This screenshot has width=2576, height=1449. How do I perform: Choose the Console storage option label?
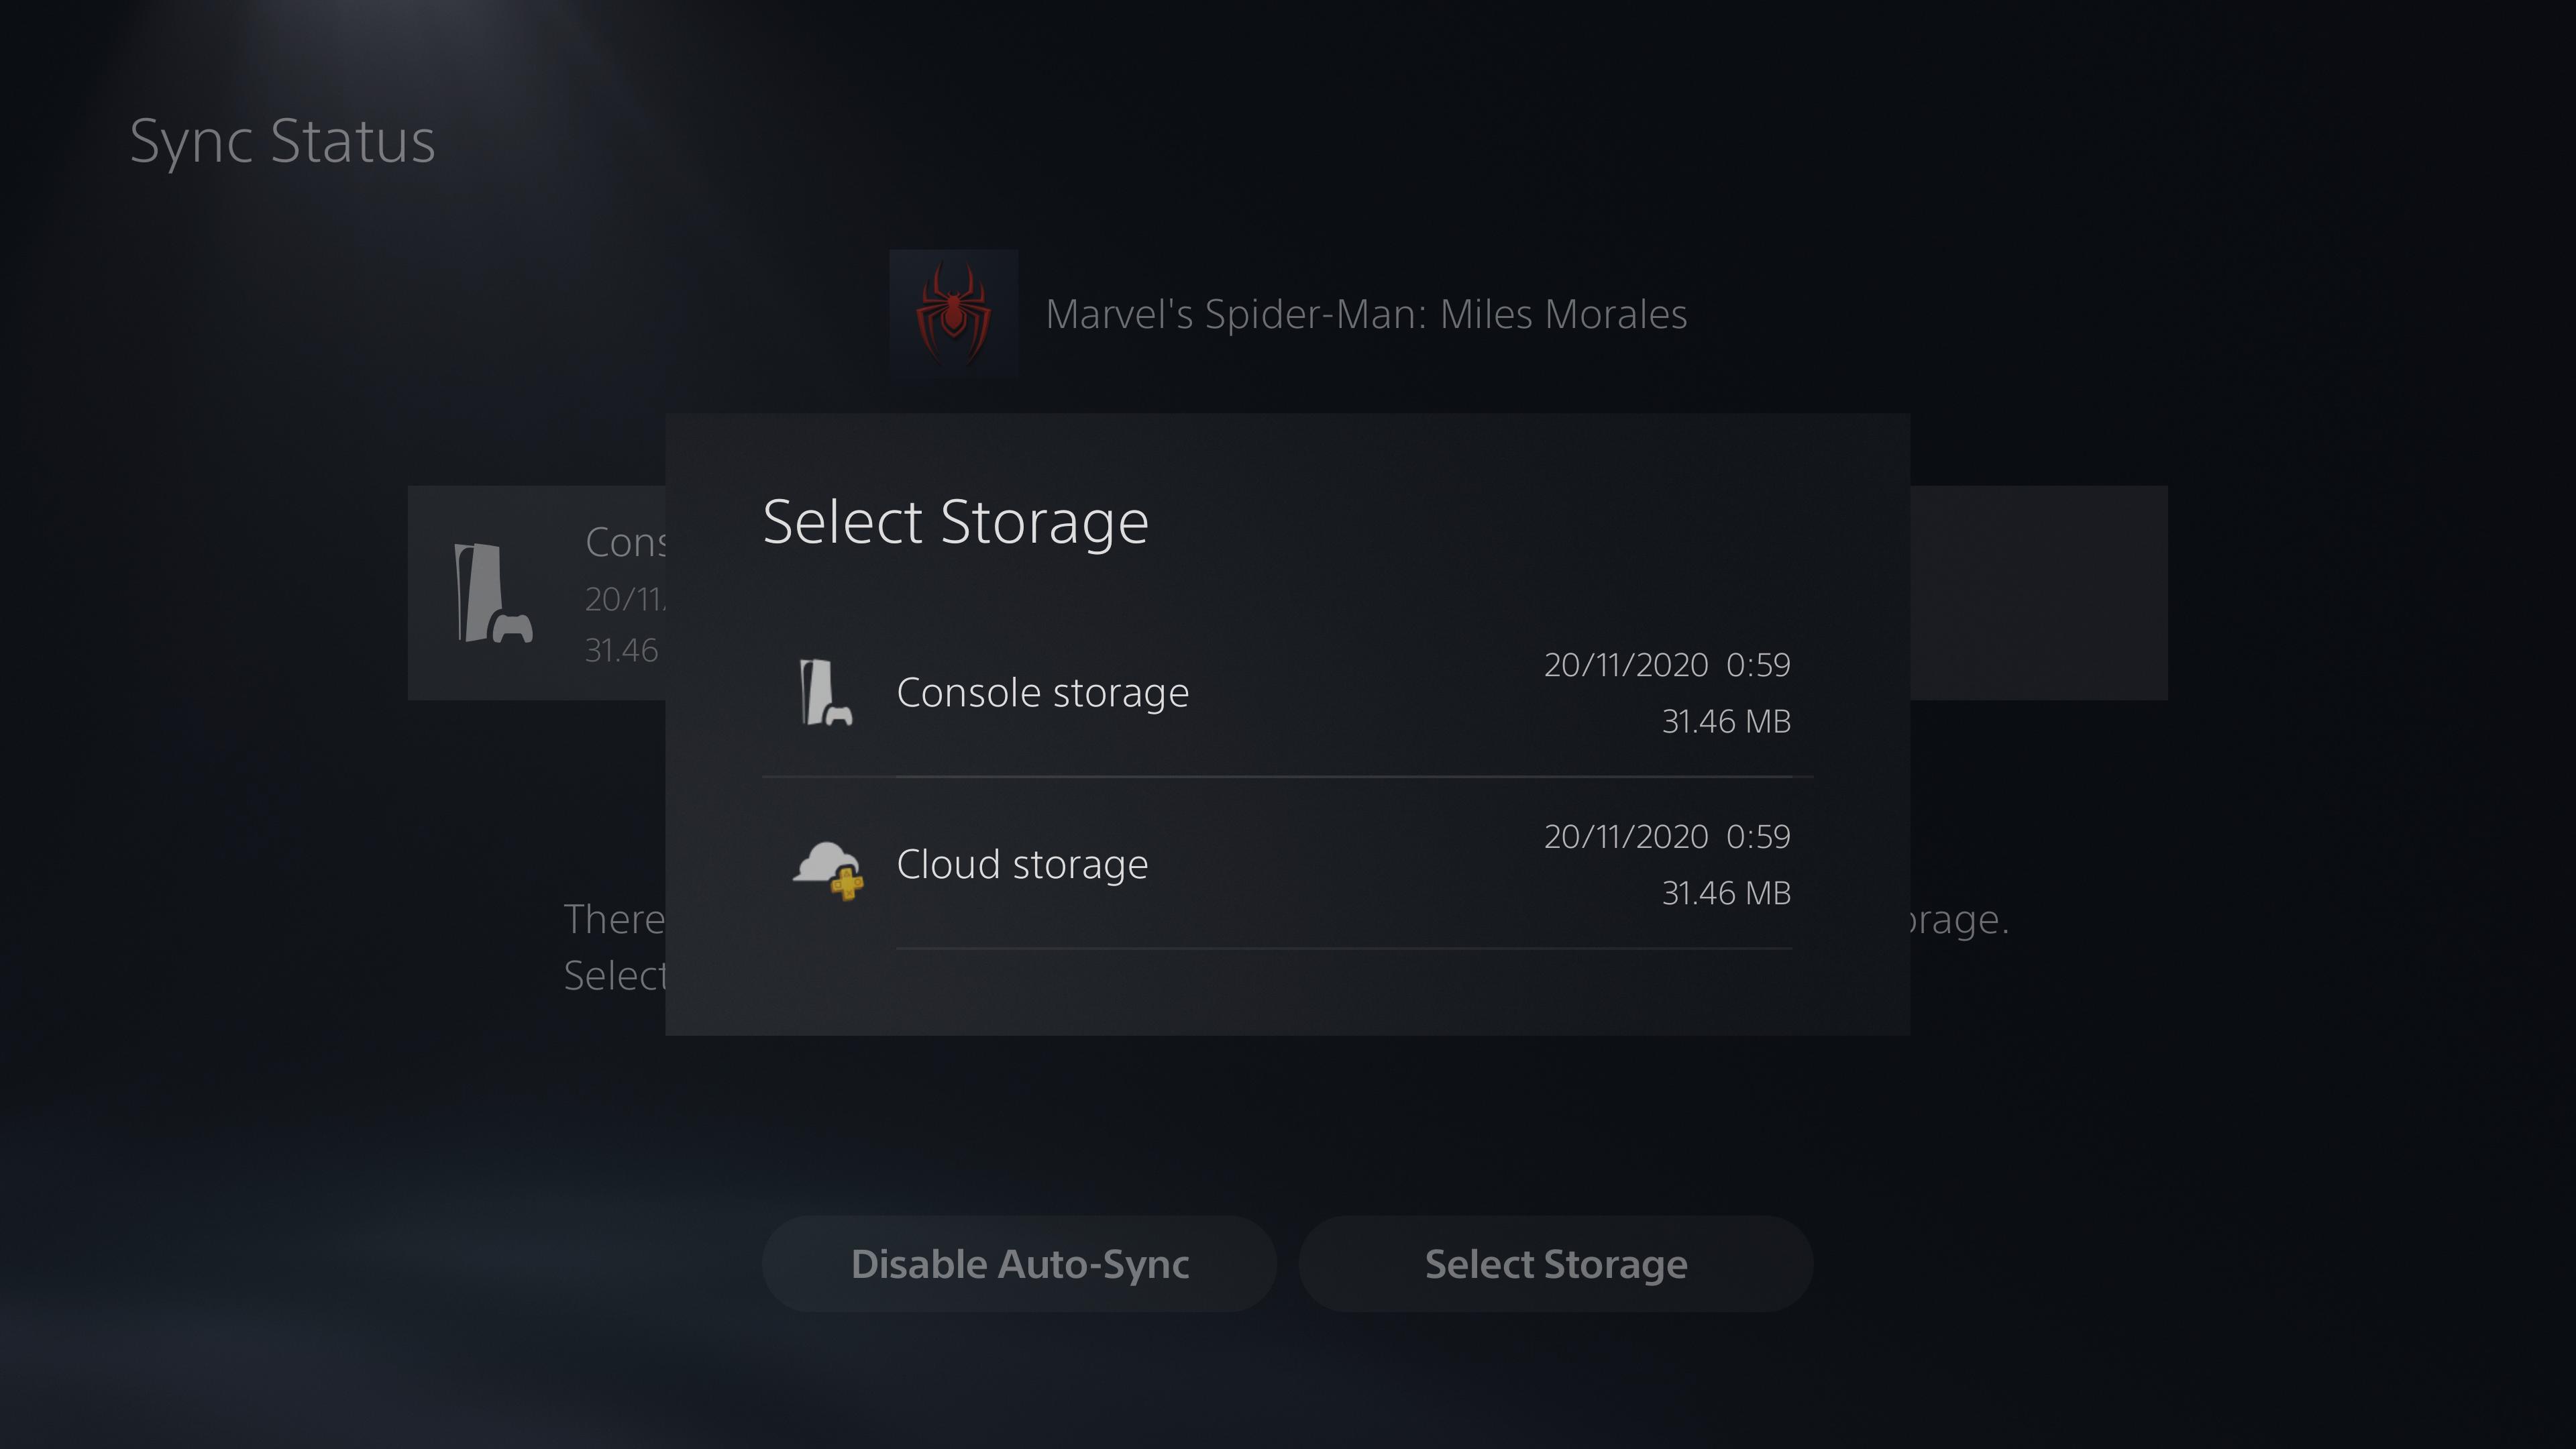coord(1042,693)
